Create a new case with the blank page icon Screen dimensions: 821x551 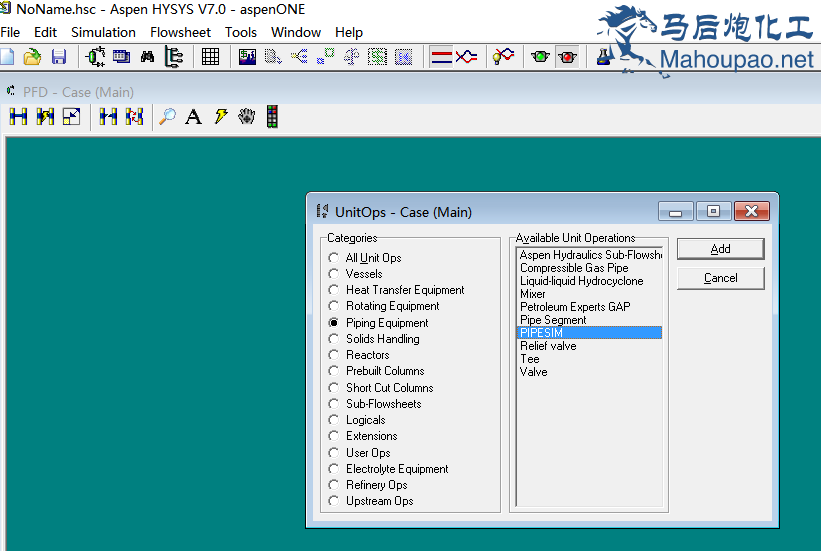click(7, 56)
